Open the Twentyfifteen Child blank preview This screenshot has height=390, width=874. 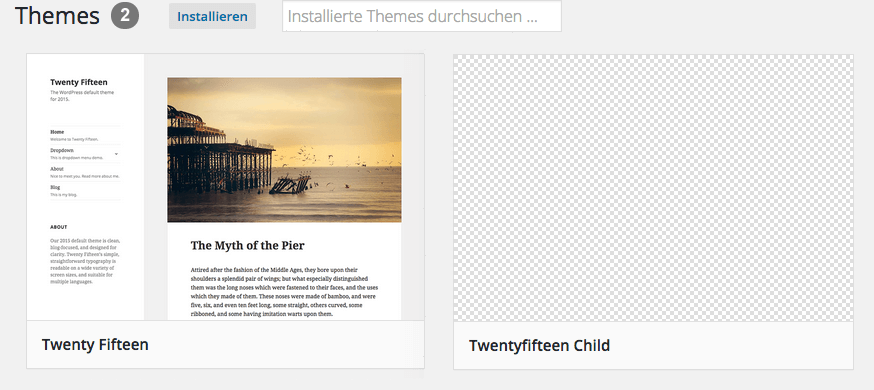(x=653, y=188)
